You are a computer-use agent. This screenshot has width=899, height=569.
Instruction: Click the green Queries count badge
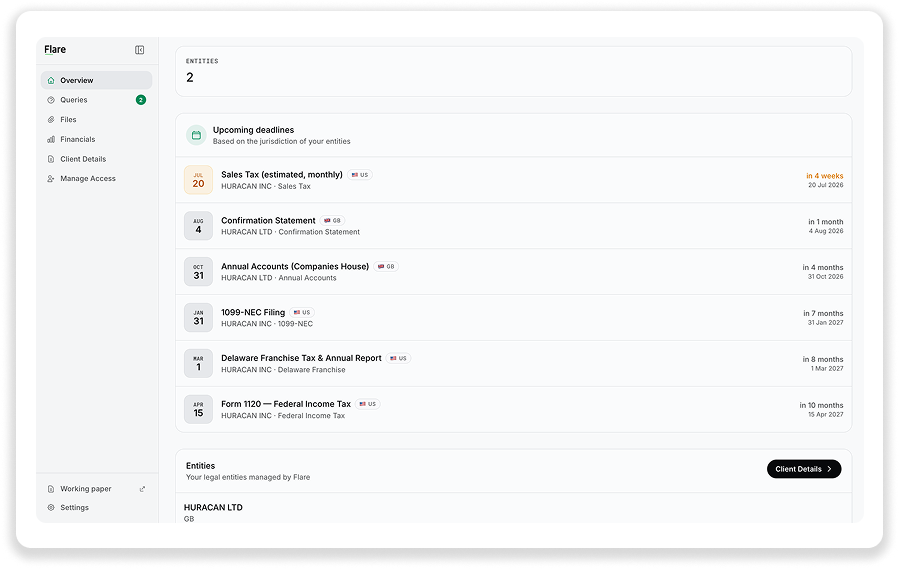[x=141, y=100]
